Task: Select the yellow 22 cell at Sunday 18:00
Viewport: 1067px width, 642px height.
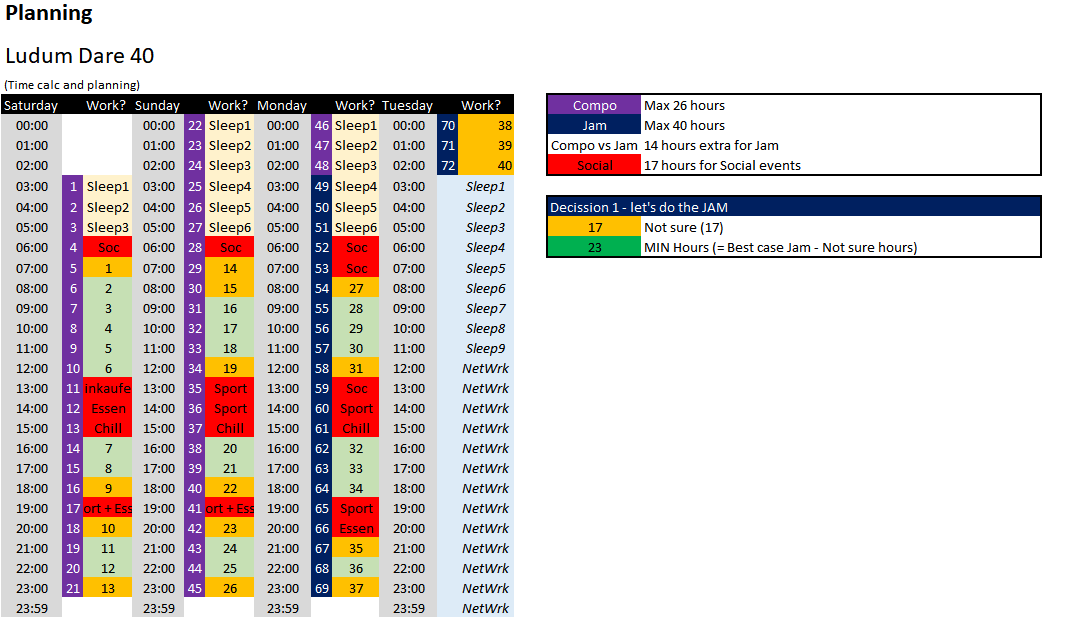Action: coord(230,488)
